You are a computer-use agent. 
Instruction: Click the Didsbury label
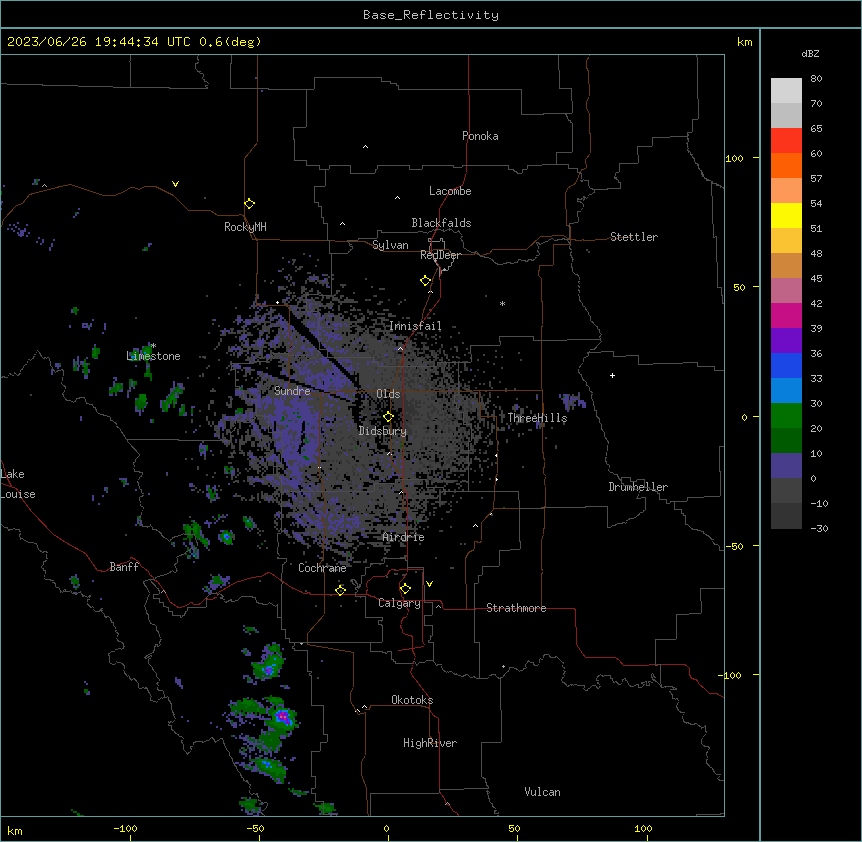click(x=382, y=431)
